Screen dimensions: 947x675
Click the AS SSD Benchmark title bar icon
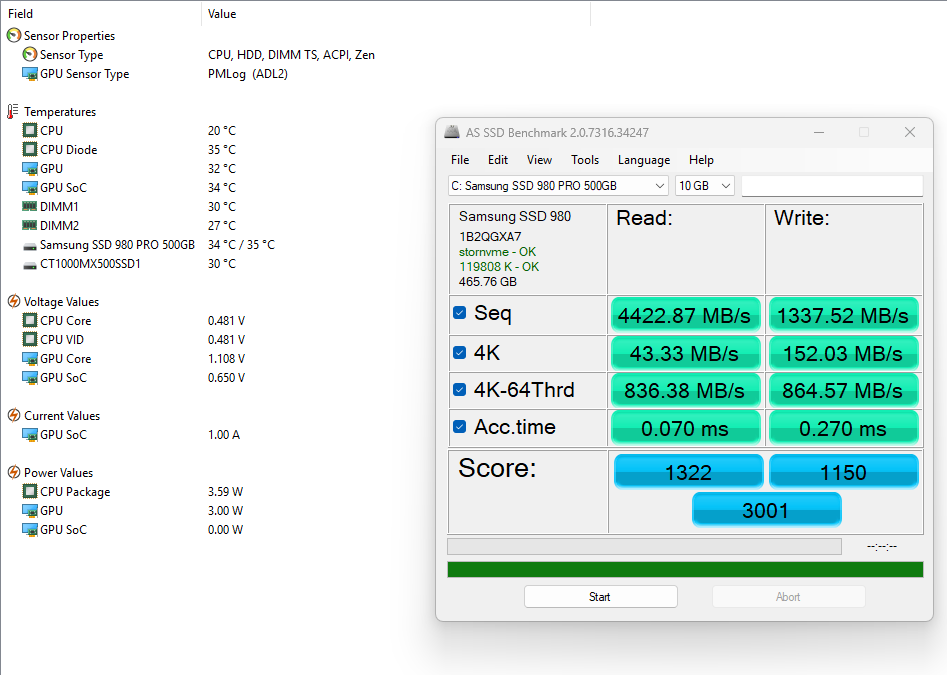[x=452, y=132]
